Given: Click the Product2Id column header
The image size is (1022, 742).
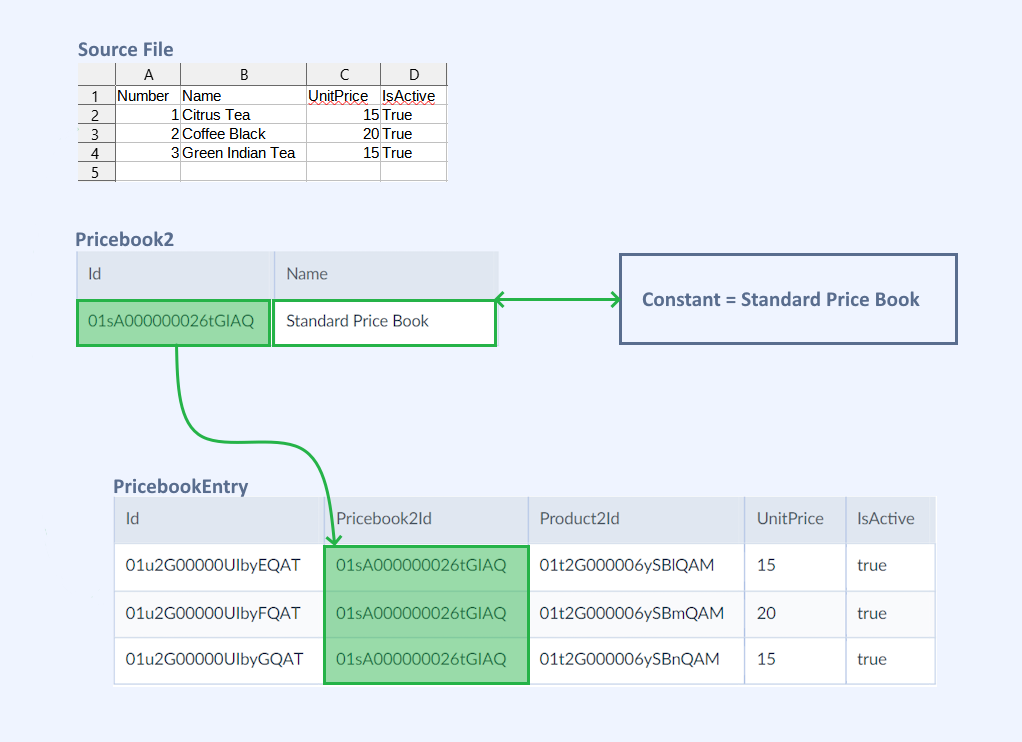Looking at the screenshot, I should pos(636,520).
